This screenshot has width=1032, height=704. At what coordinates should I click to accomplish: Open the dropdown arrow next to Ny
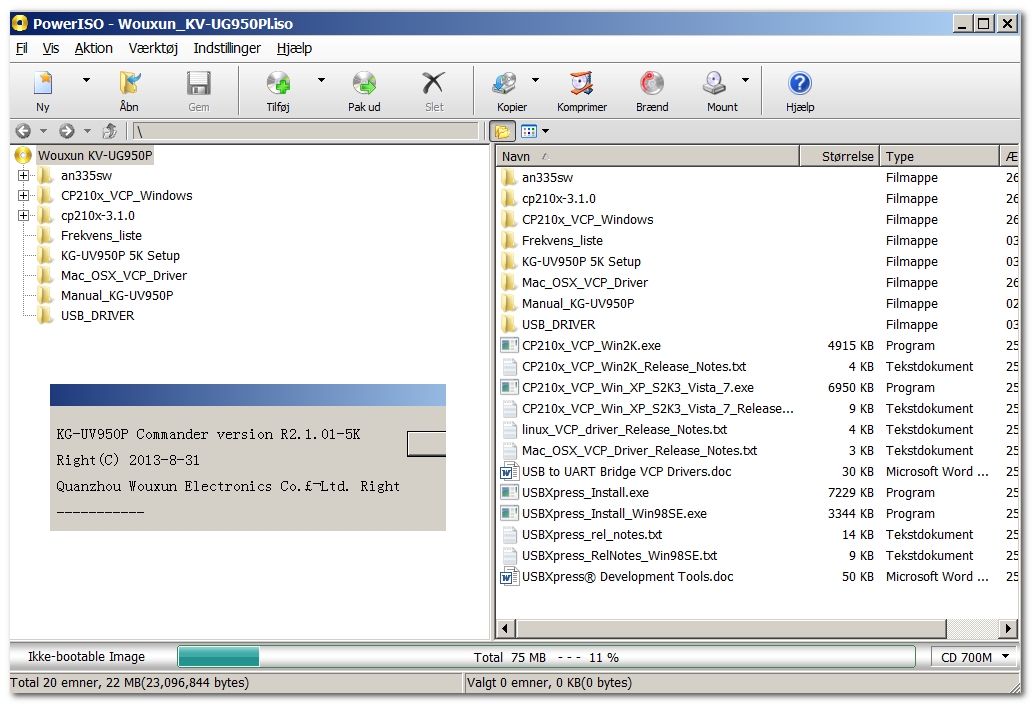tap(86, 80)
